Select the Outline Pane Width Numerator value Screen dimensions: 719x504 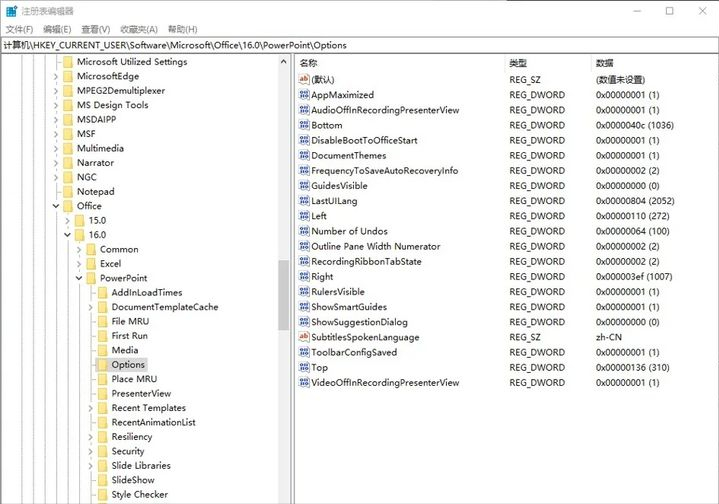click(376, 246)
